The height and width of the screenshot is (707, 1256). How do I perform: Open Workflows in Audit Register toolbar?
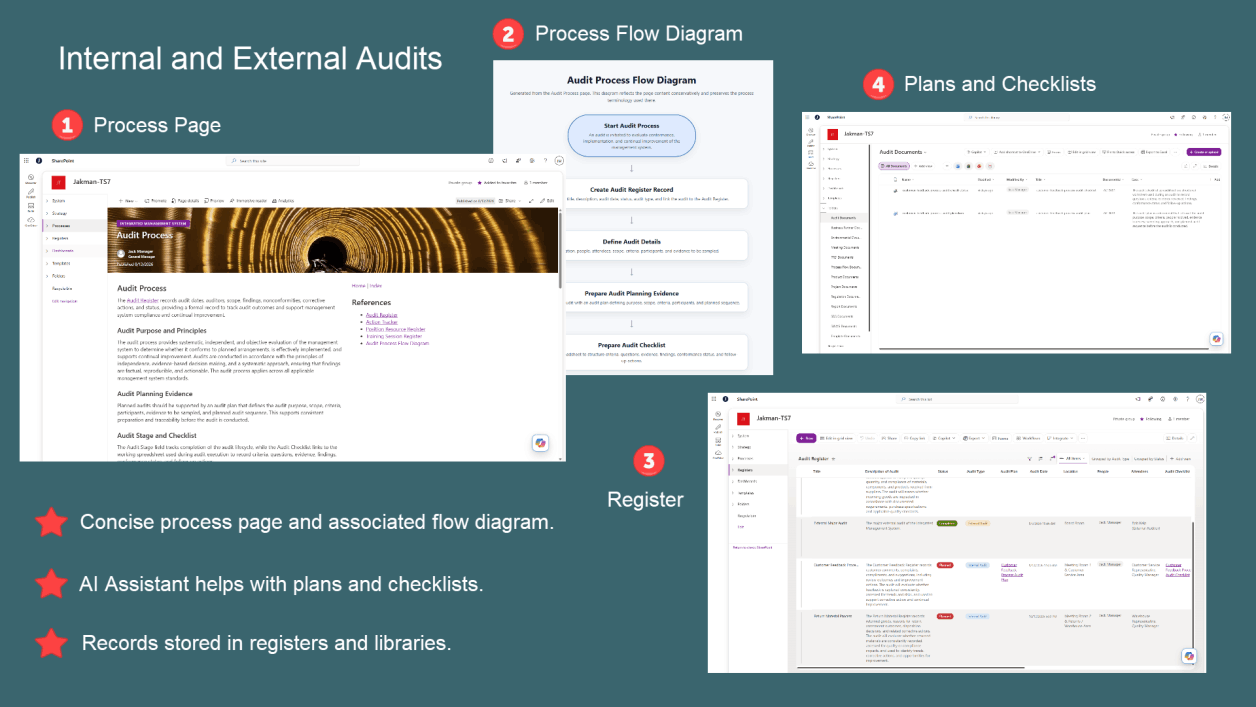click(x=1028, y=438)
